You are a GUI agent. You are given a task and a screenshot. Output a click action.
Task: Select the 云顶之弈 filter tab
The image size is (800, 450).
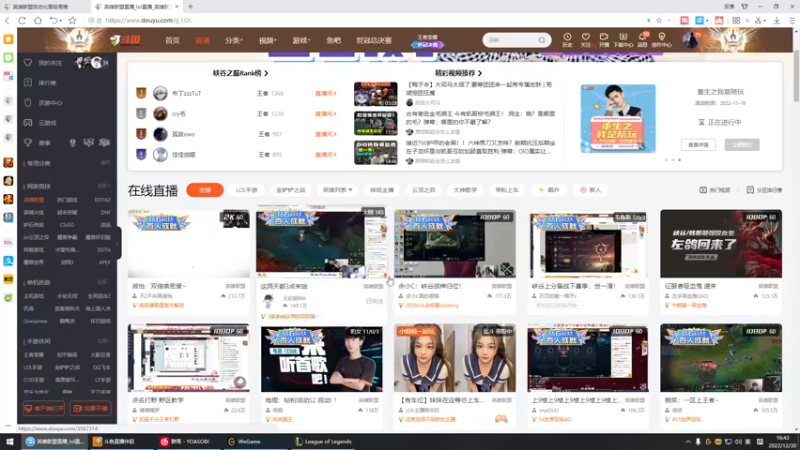[x=423, y=190]
